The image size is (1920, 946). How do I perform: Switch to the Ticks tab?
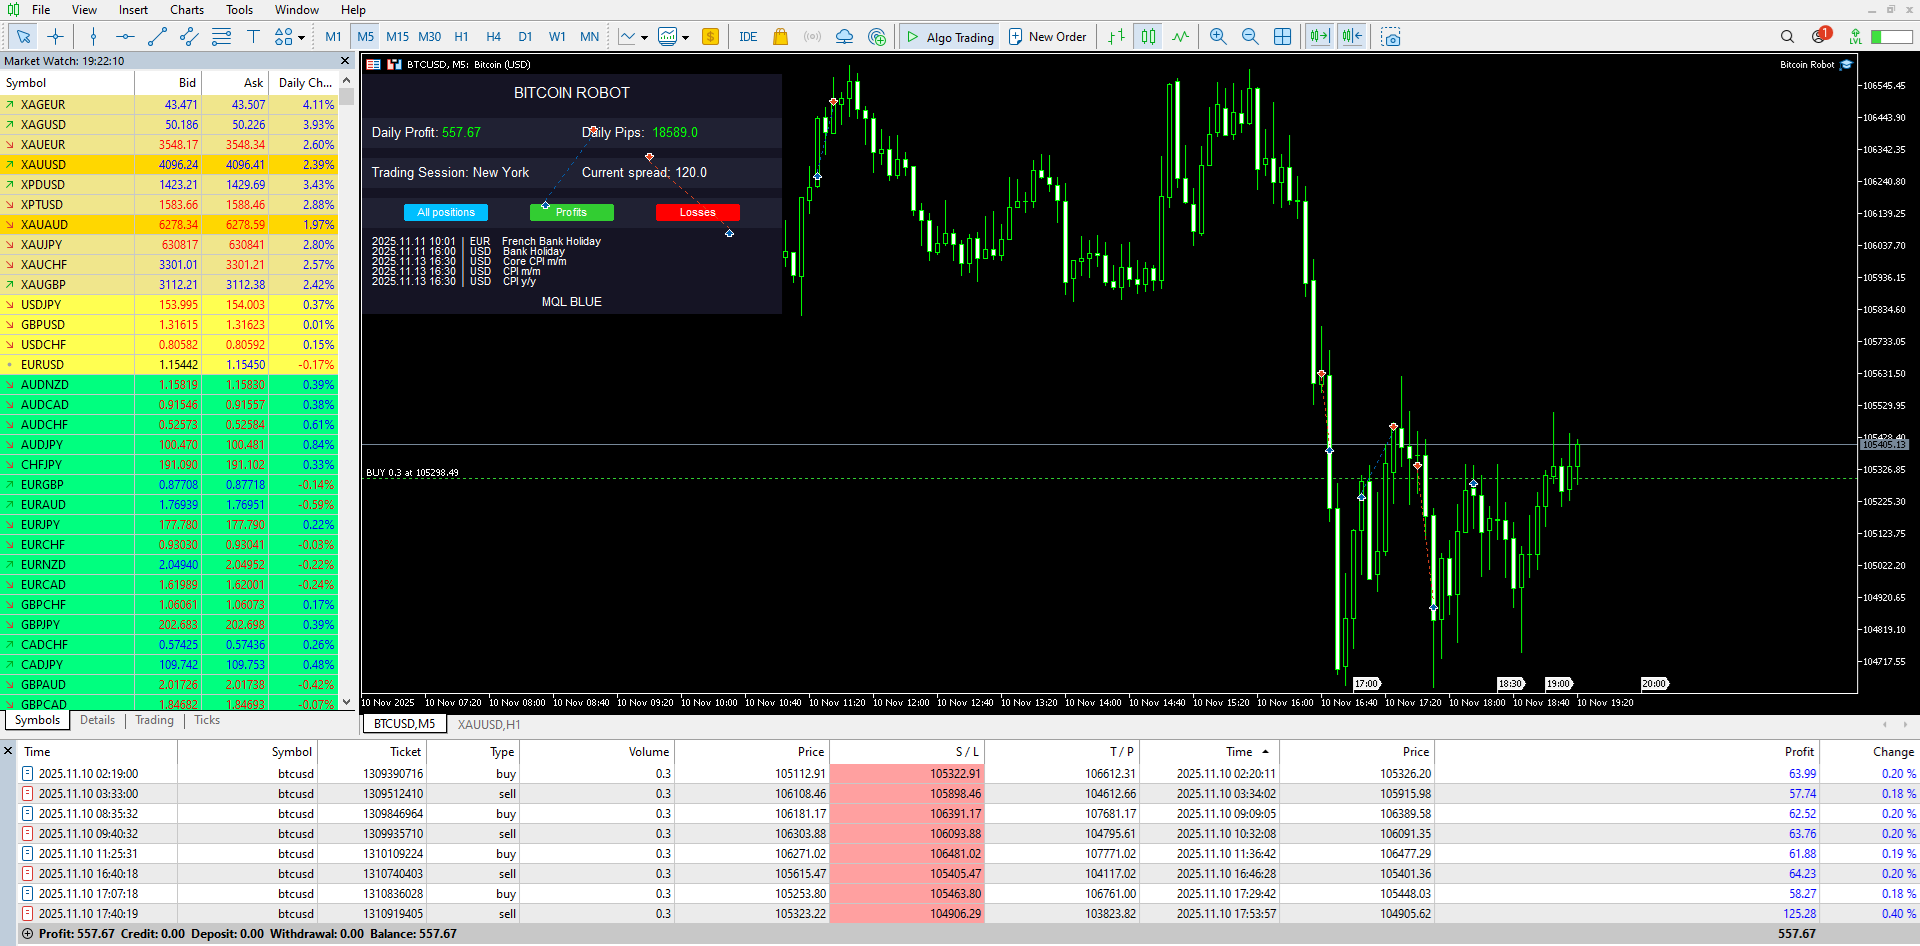(207, 720)
